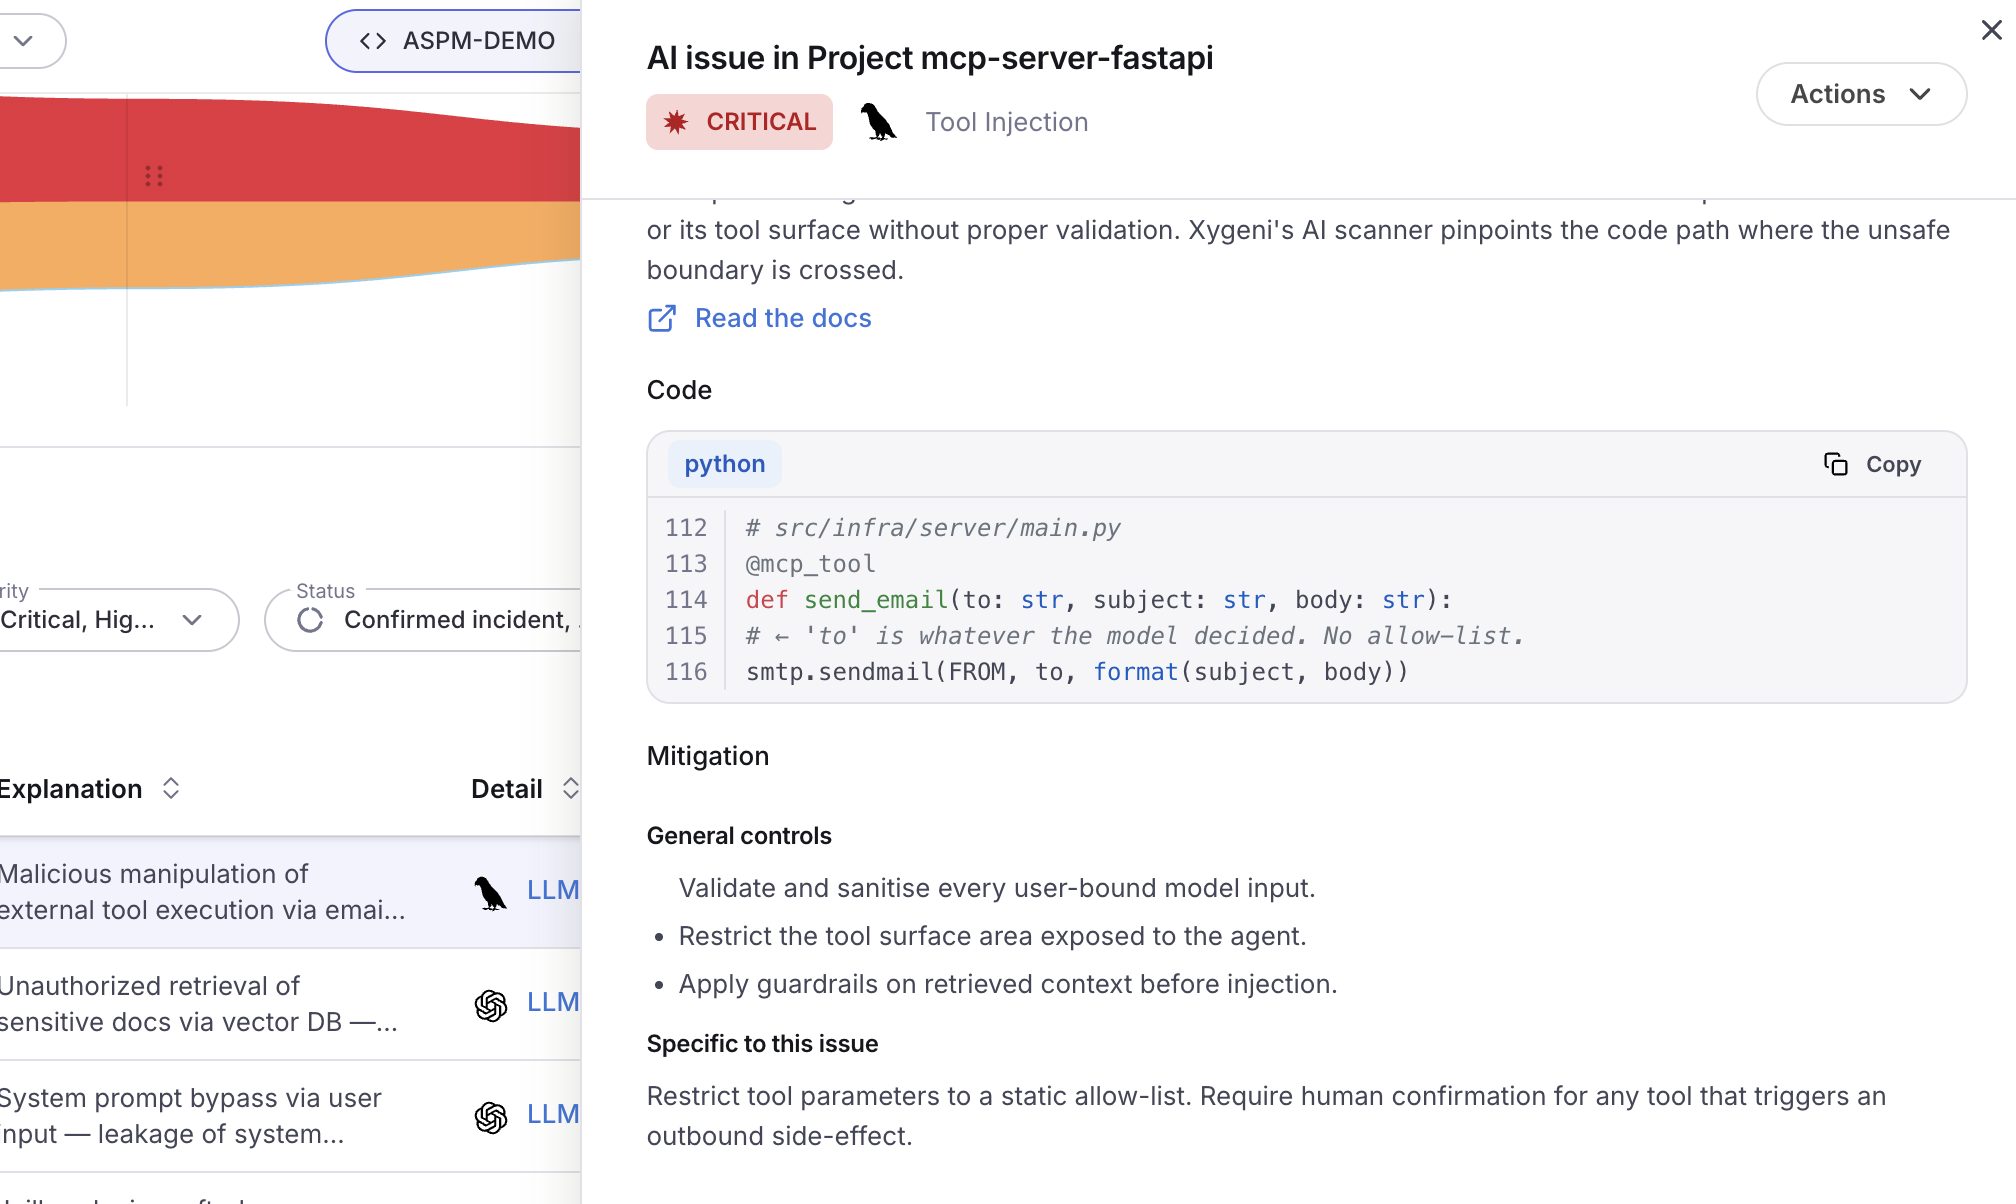Copy the python code snippet
This screenshot has width=2016, height=1204.
pyautogui.click(x=1872, y=464)
